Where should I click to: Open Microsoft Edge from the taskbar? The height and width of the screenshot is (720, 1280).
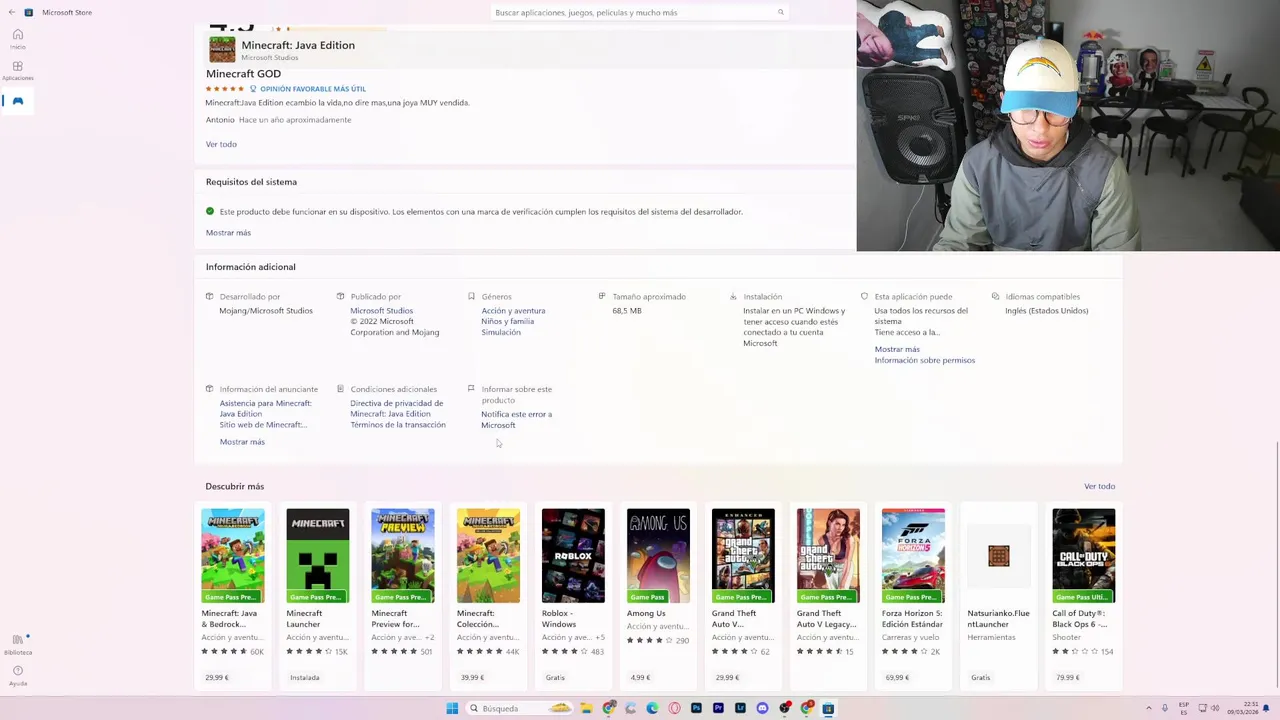[652, 708]
